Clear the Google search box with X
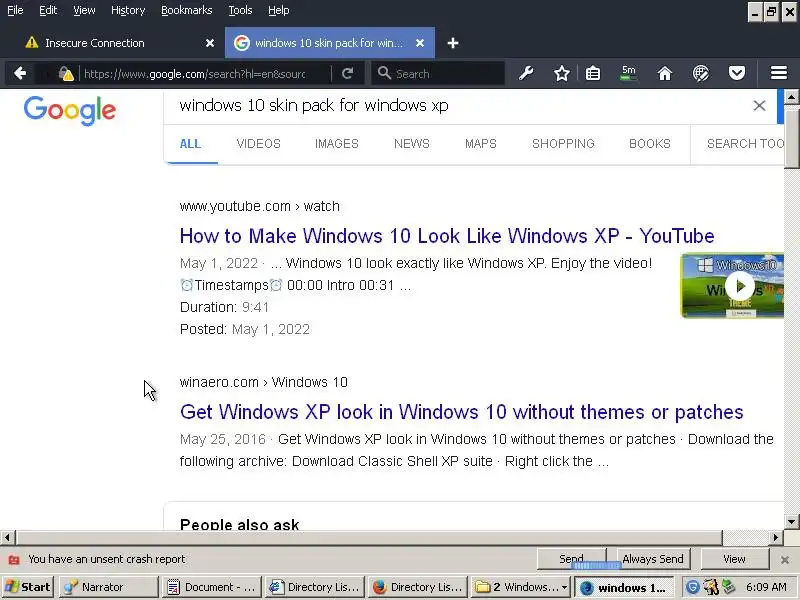 click(x=759, y=106)
